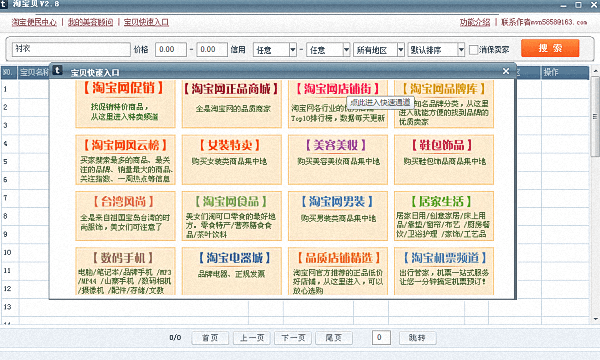Viewport: 600px width, 360px height.
Task: Open the 淘宝网品牌库 card
Action: click(444, 104)
